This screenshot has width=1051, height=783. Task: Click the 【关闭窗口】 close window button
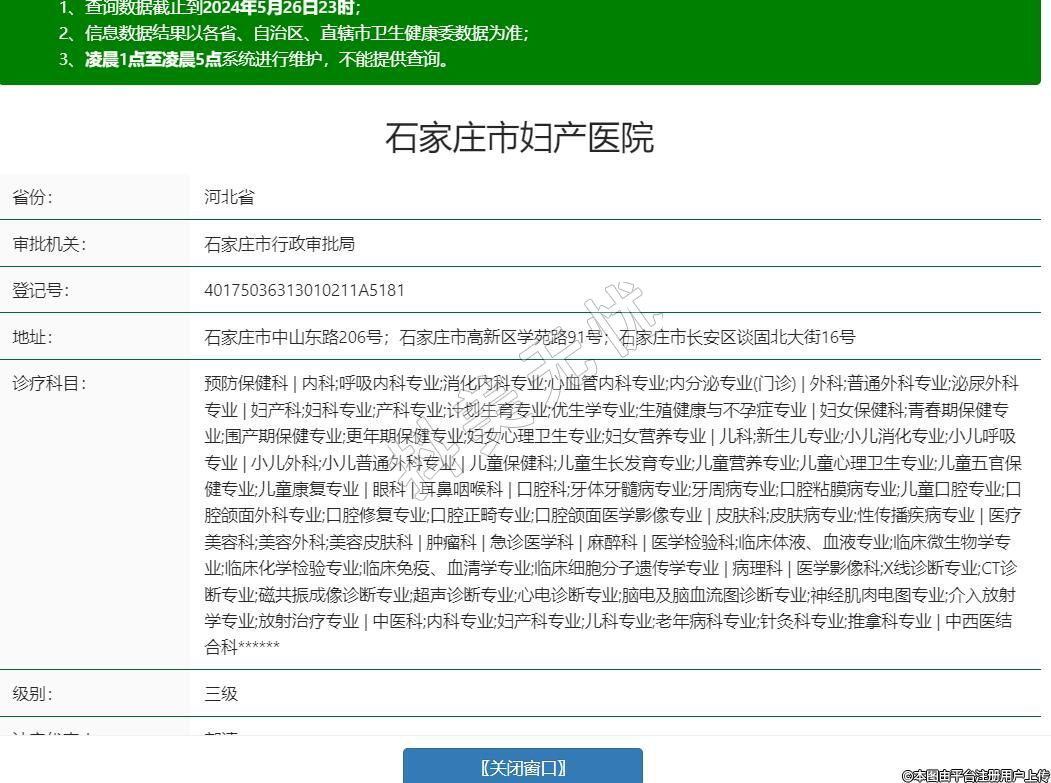(522, 767)
